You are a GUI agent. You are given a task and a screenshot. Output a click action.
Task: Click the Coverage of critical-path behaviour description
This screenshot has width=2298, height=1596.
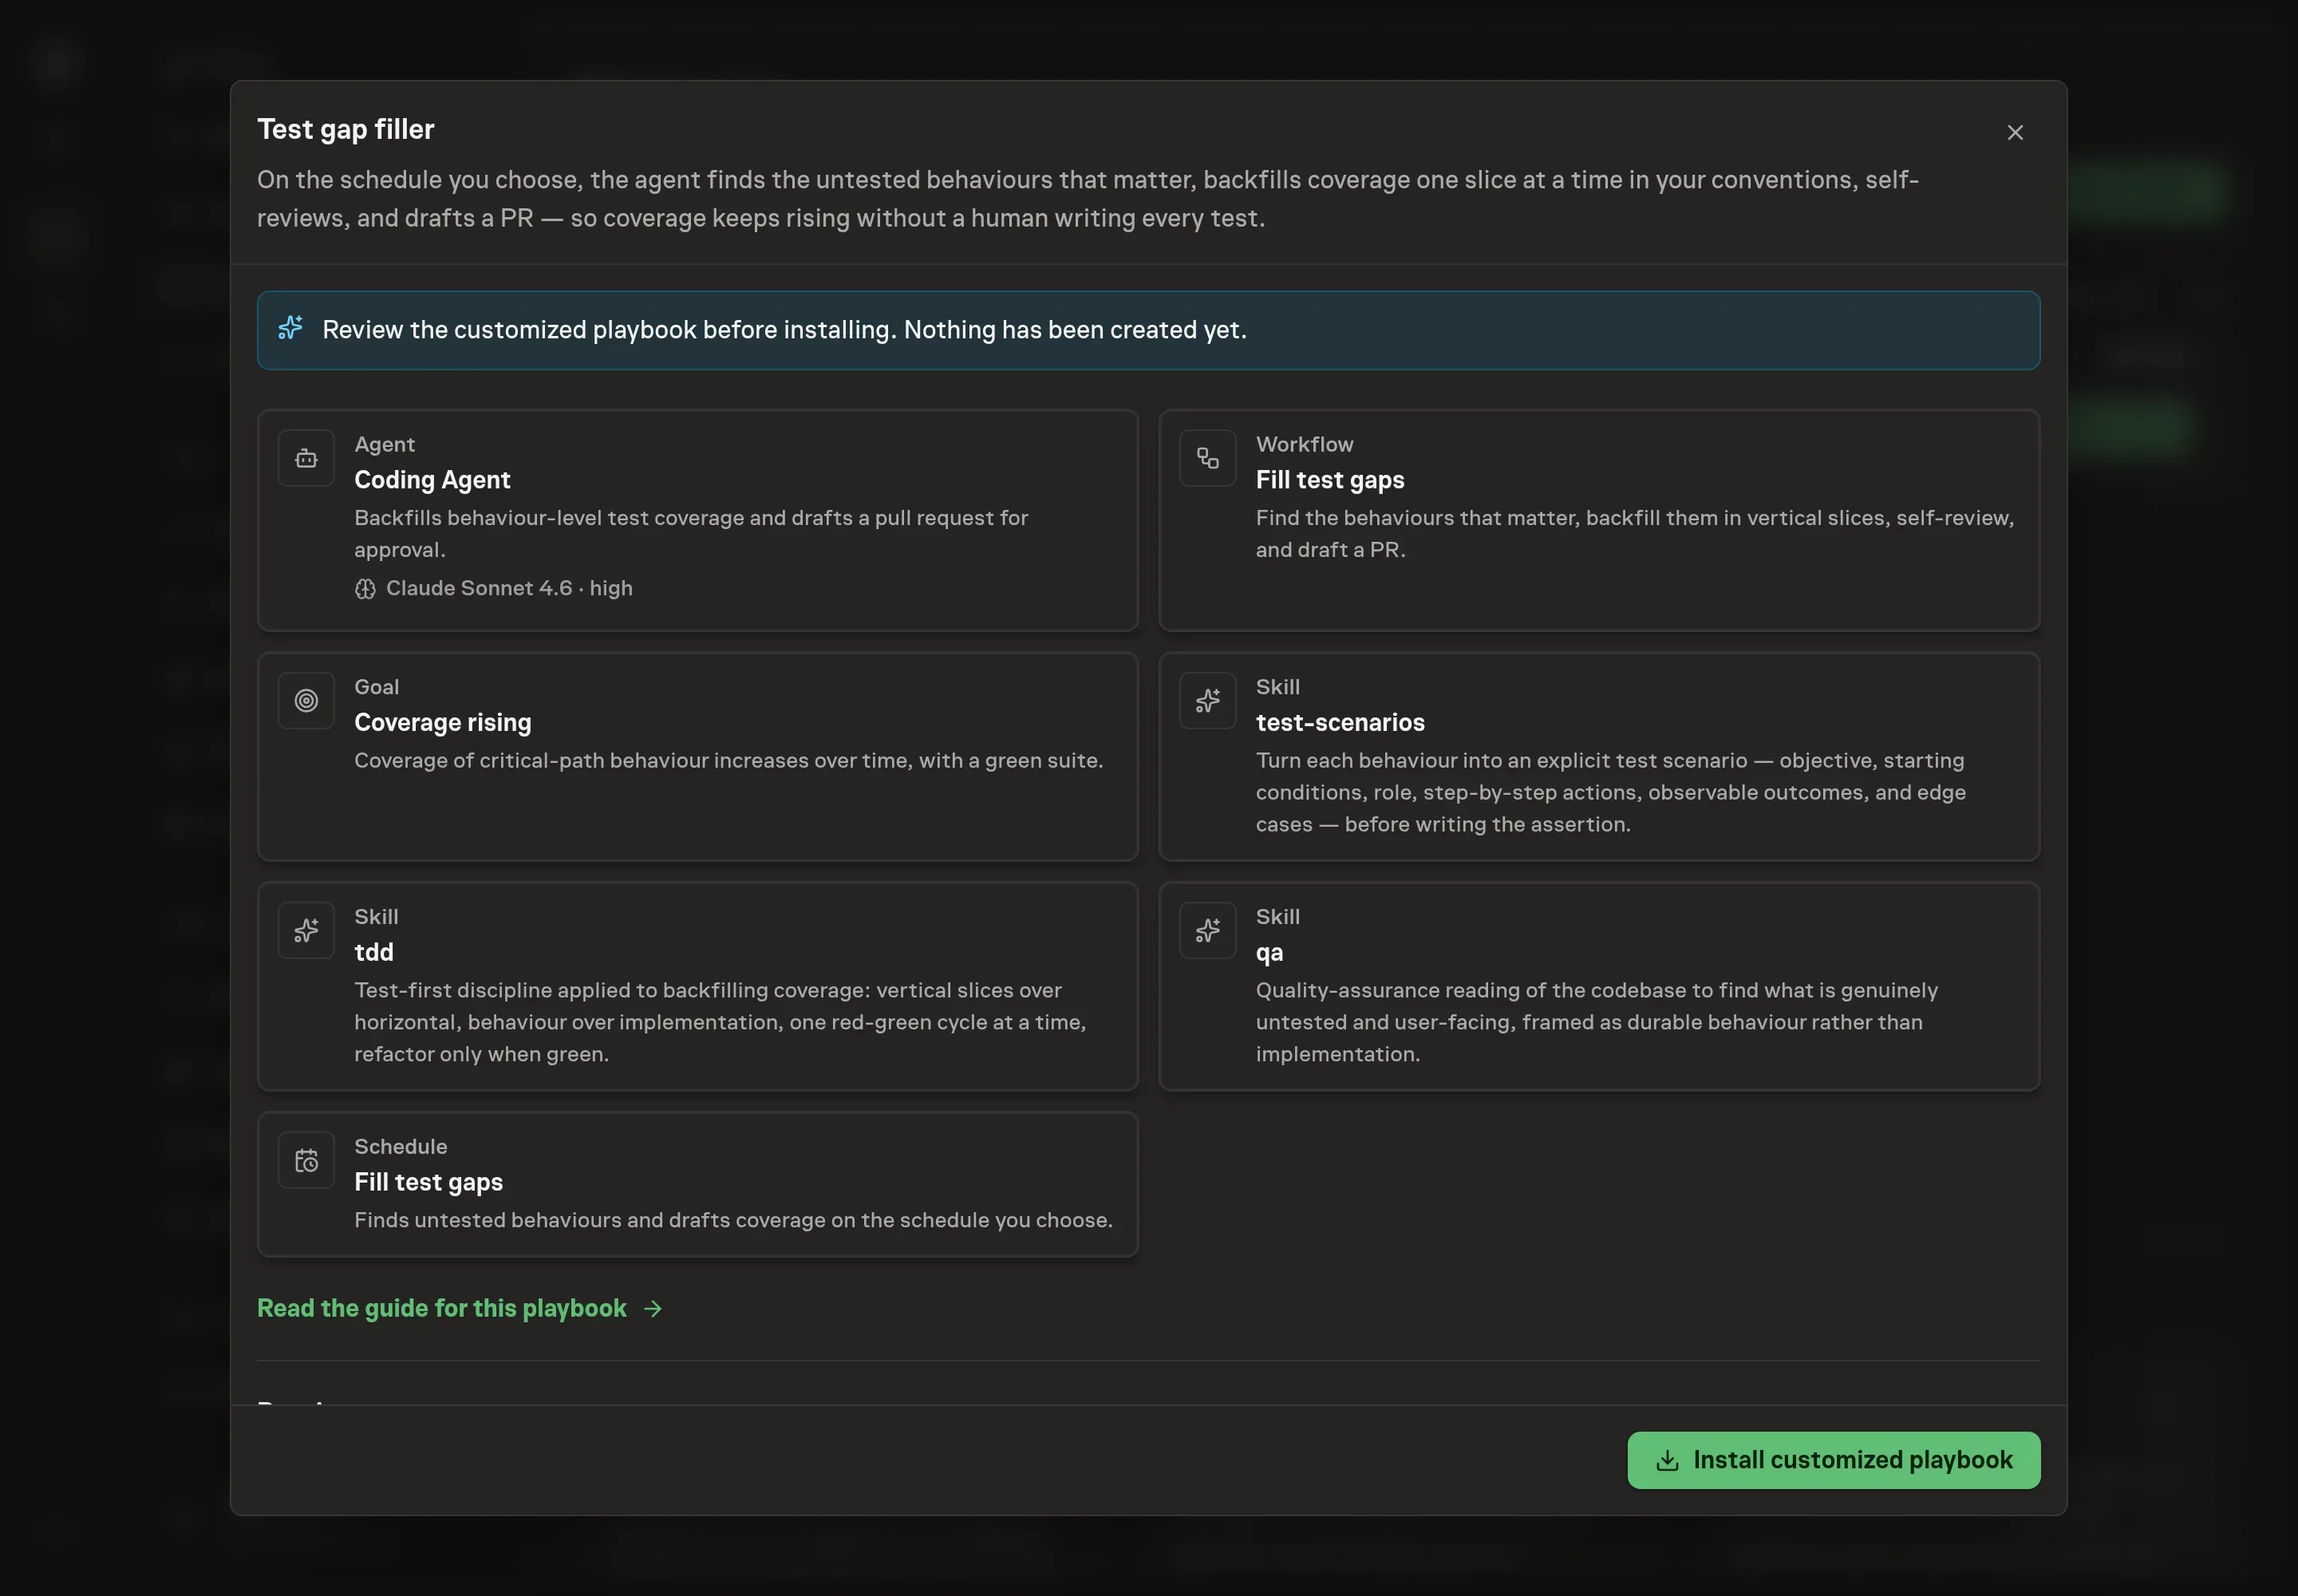(728, 760)
